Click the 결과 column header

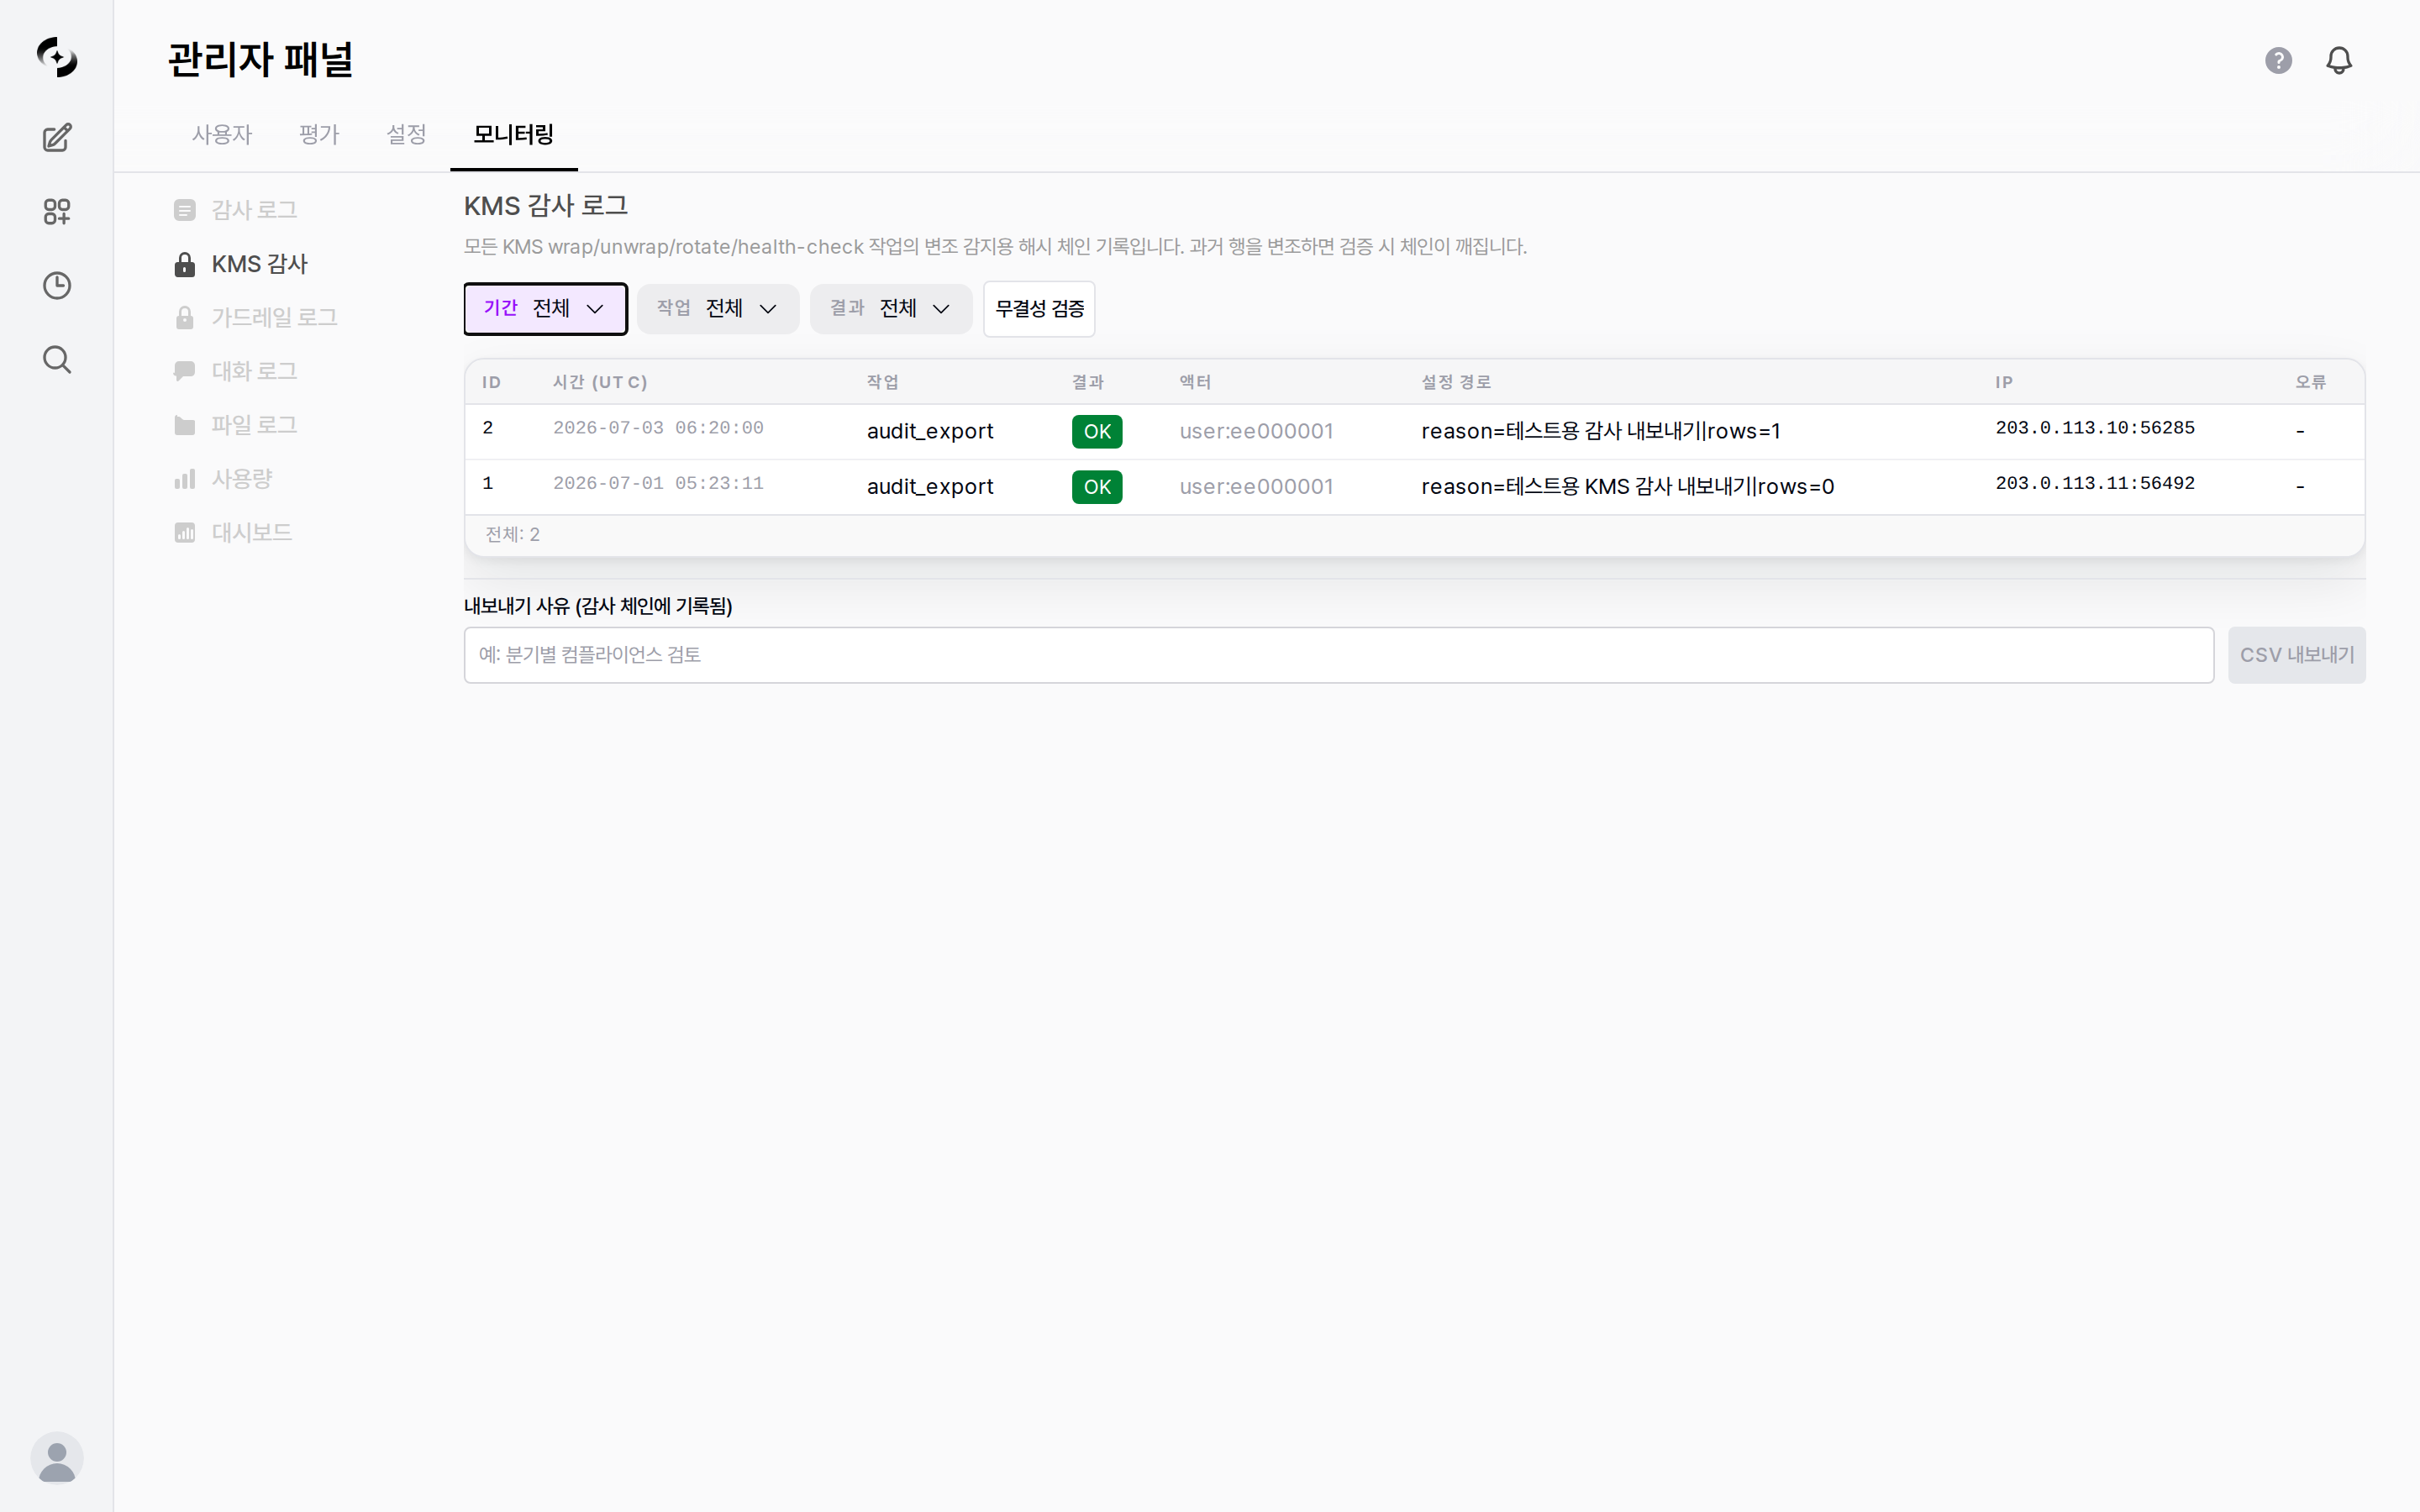[1087, 382]
